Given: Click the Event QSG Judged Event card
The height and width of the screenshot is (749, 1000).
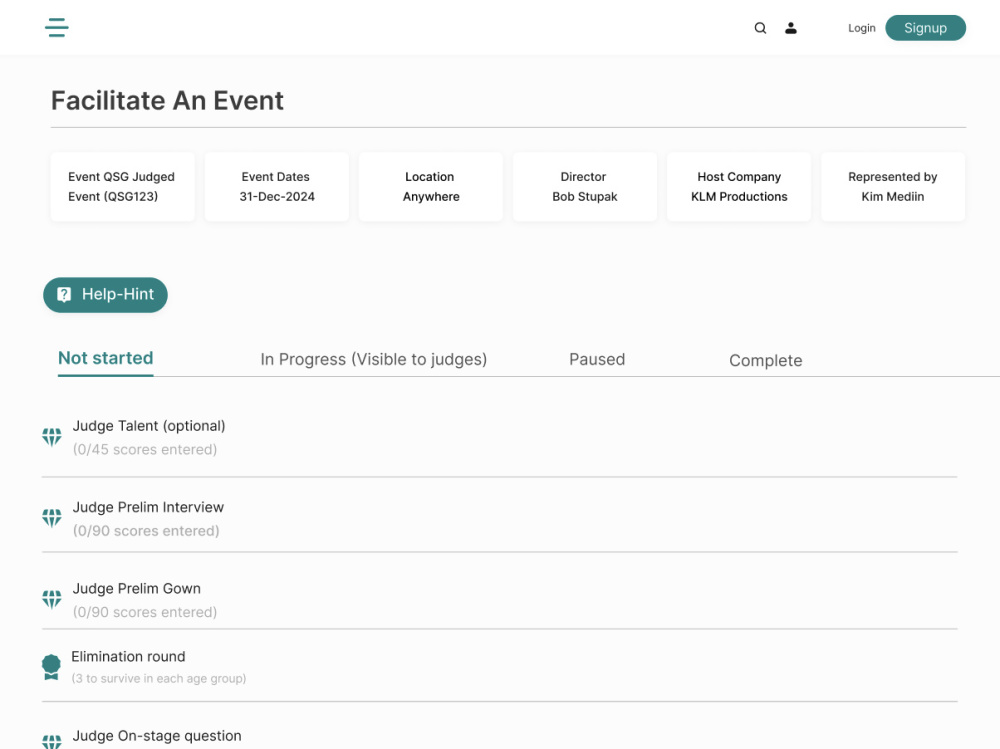Looking at the screenshot, I should click(122, 186).
